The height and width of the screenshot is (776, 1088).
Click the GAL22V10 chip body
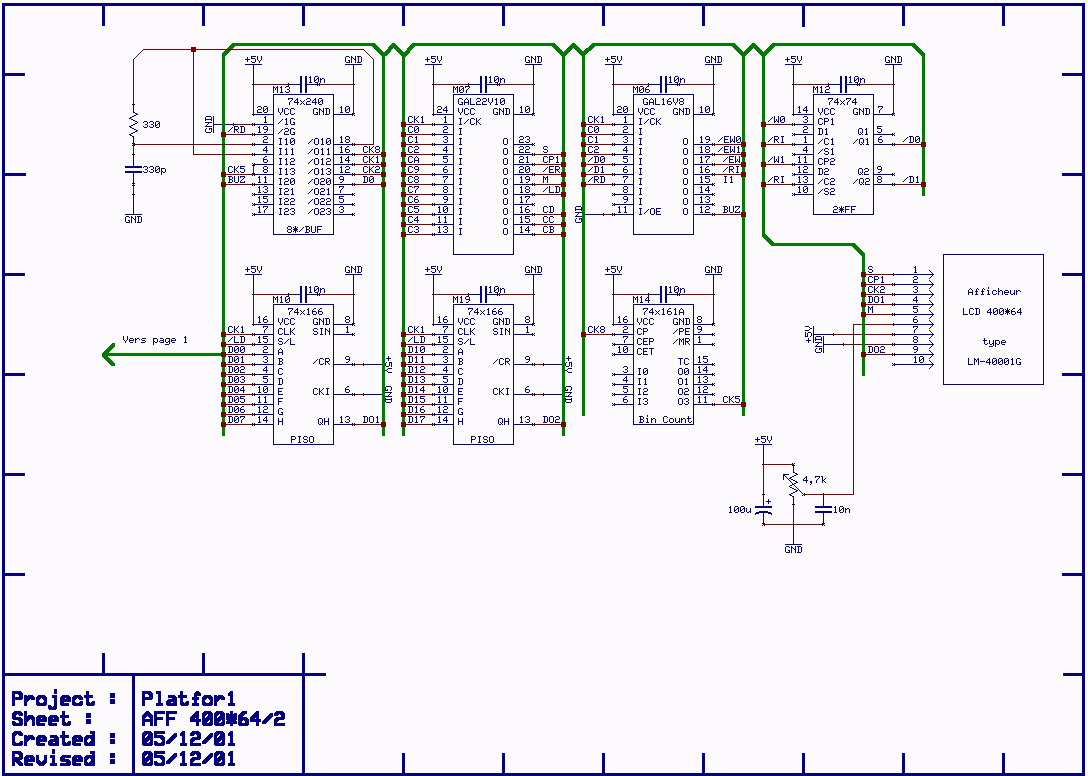pos(483,175)
